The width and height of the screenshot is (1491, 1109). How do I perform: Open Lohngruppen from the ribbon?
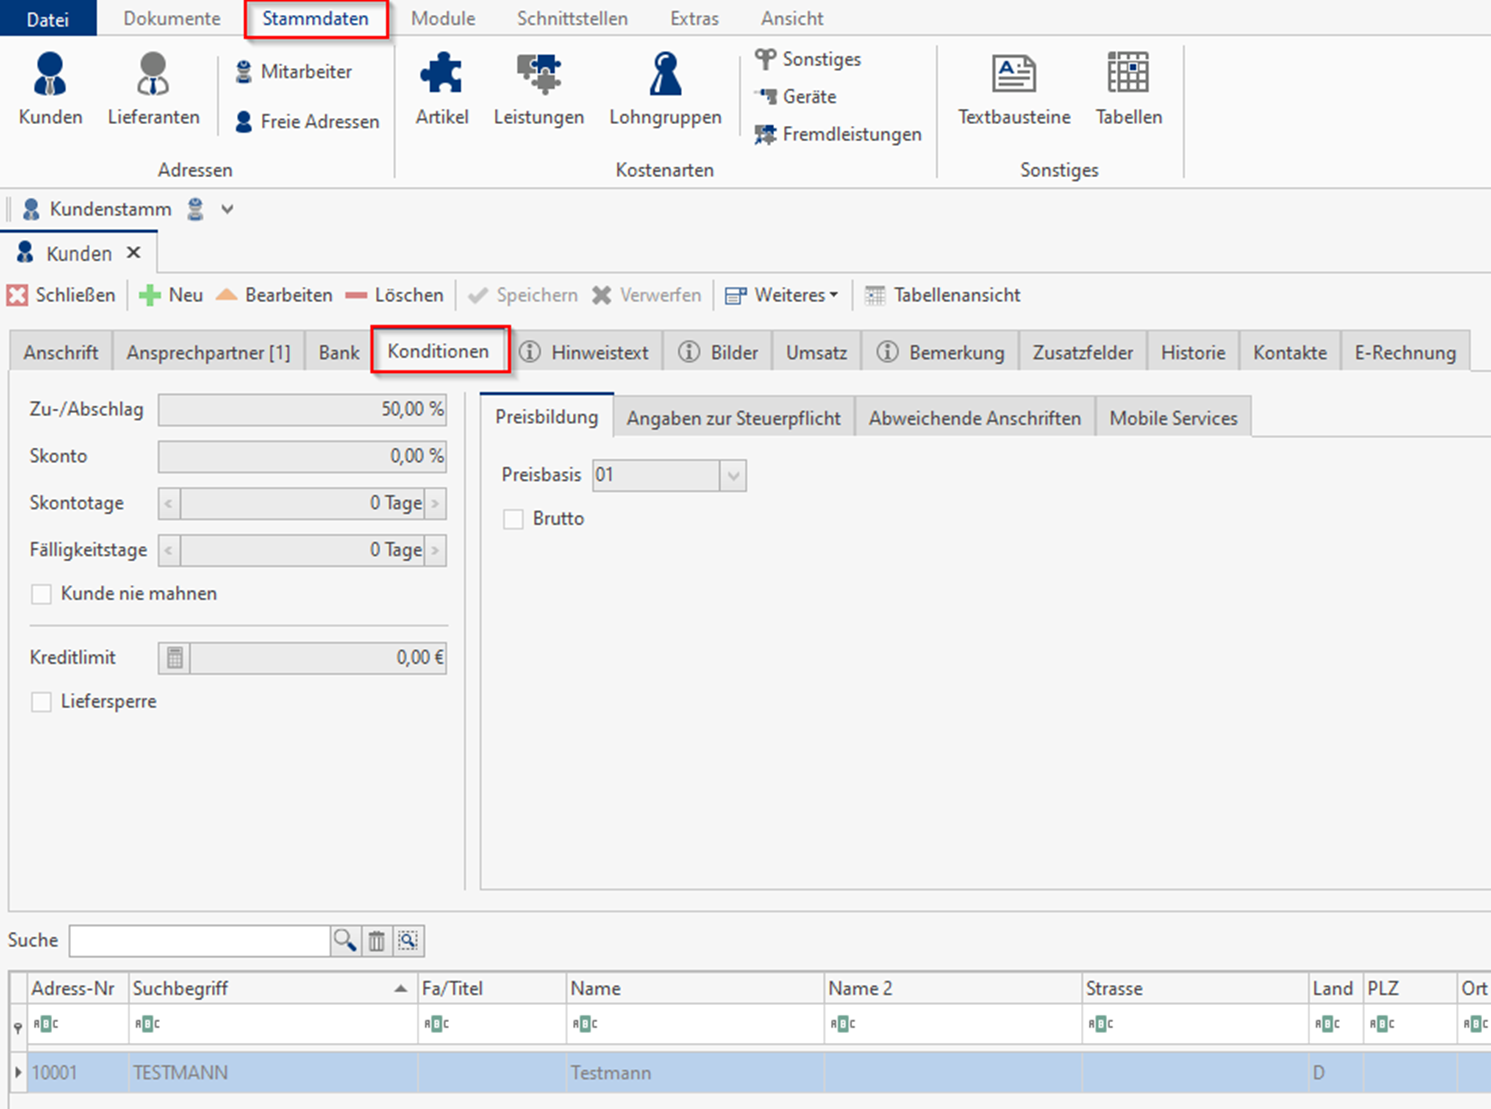(665, 90)
